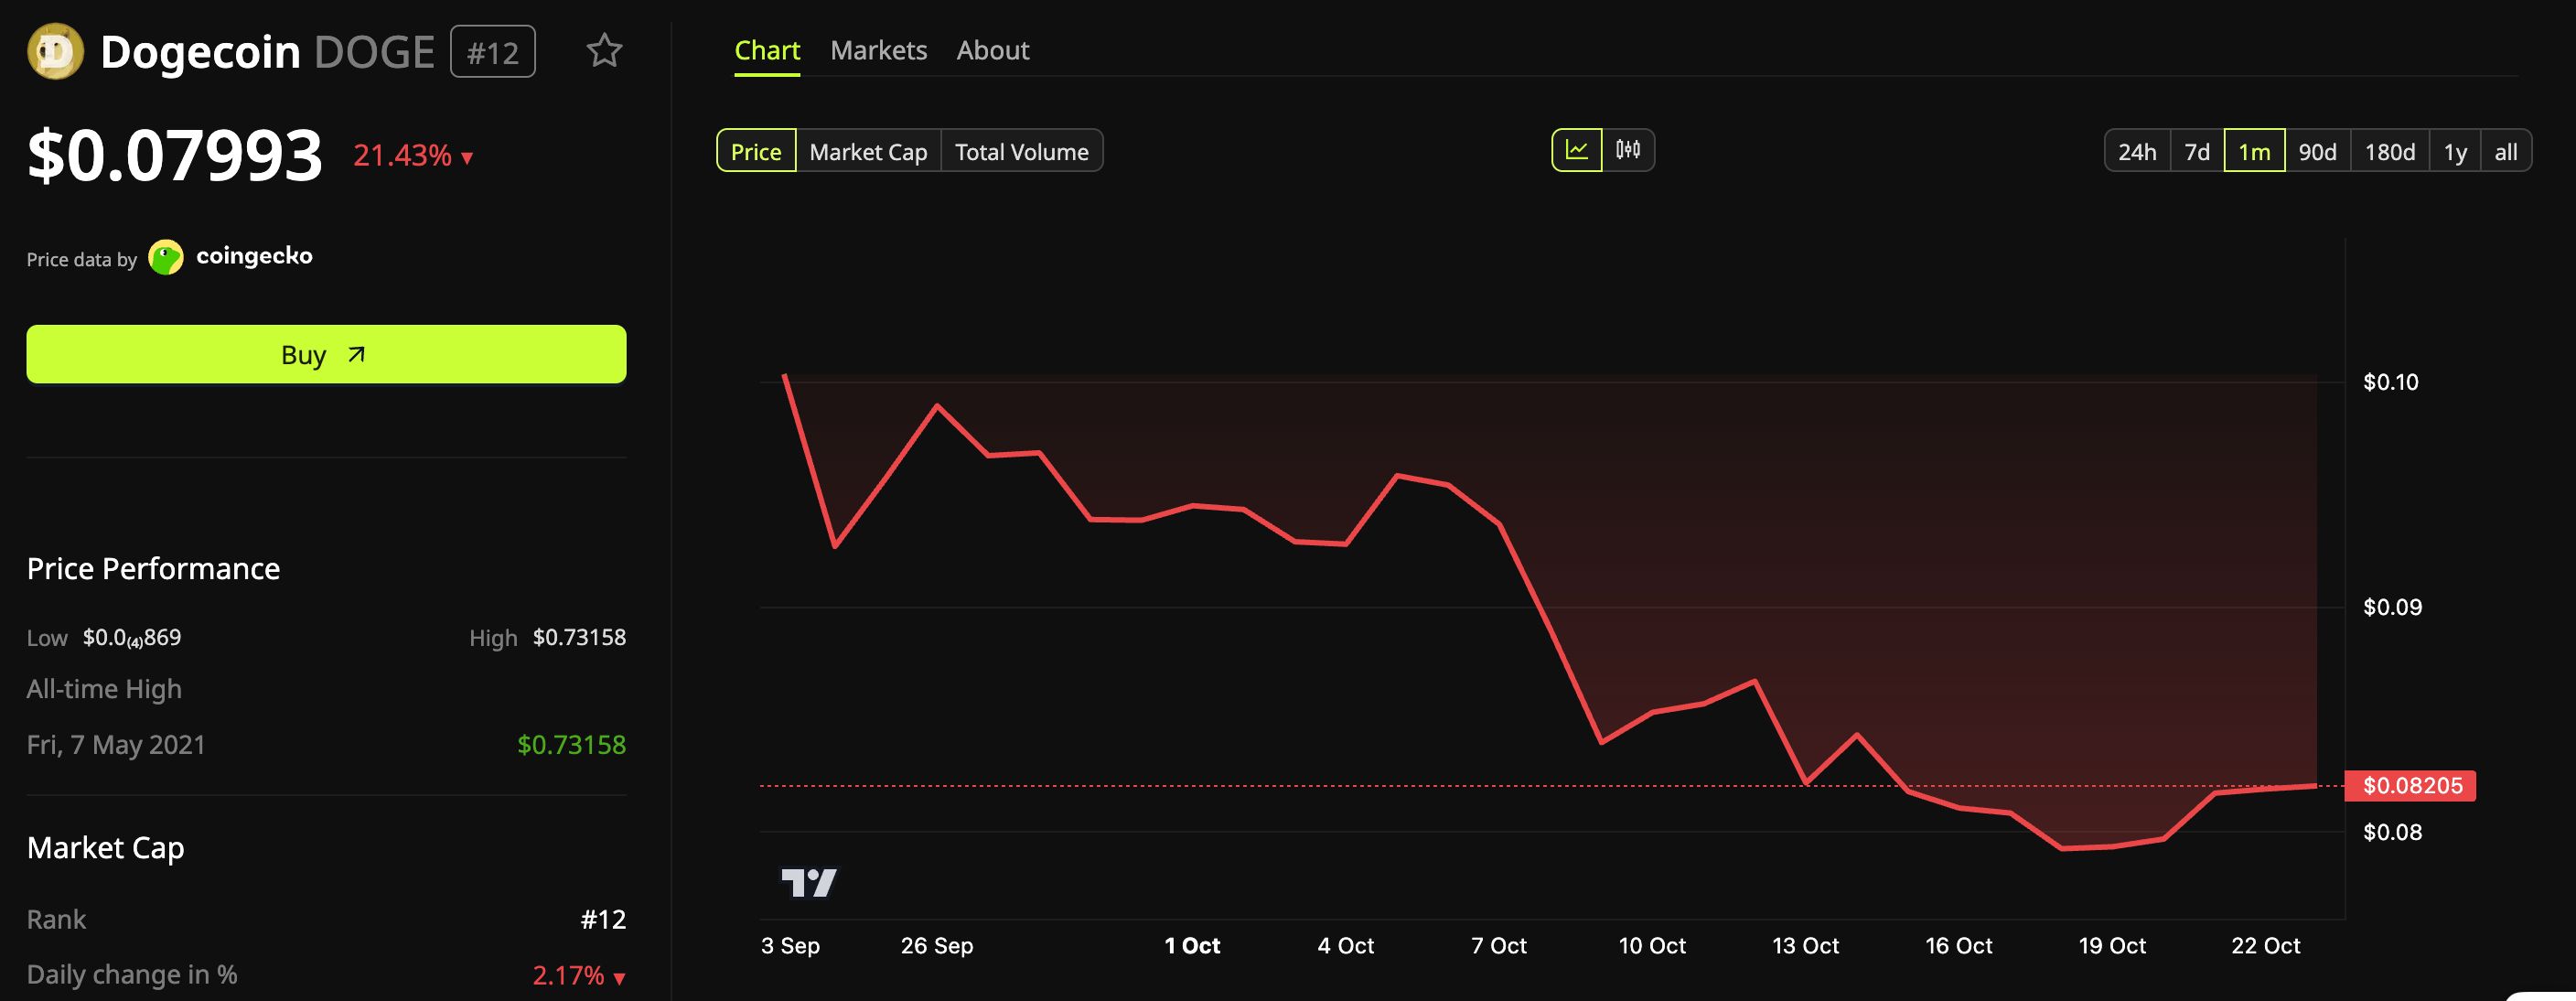This screenshot has height=1001, width=2576.
Task: Click the $0.09 price axis label
Action: coord(2392,607)
